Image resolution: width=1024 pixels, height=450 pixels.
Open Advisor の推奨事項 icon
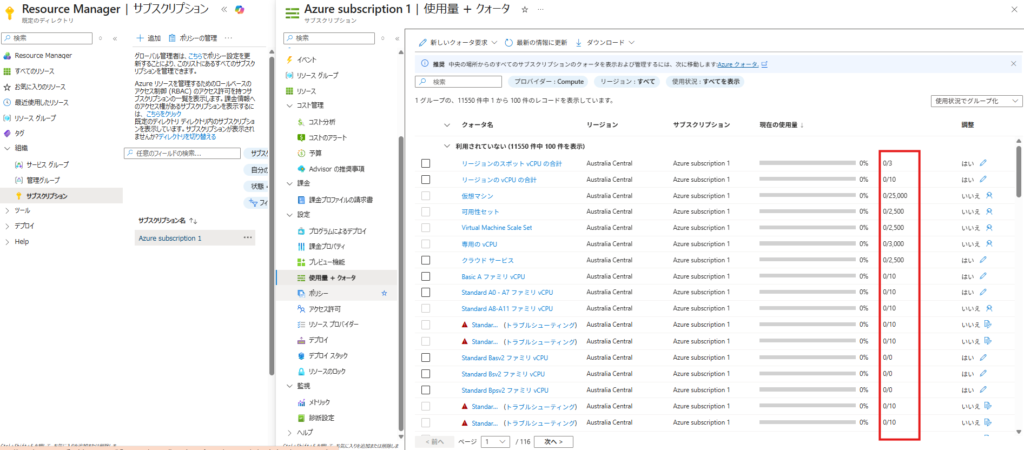coord(301,169)
